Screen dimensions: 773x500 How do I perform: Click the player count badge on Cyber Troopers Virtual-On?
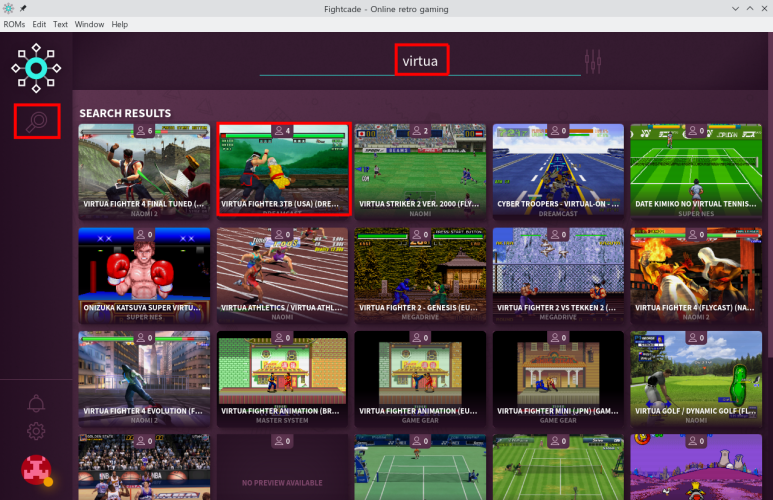[559, 131]
